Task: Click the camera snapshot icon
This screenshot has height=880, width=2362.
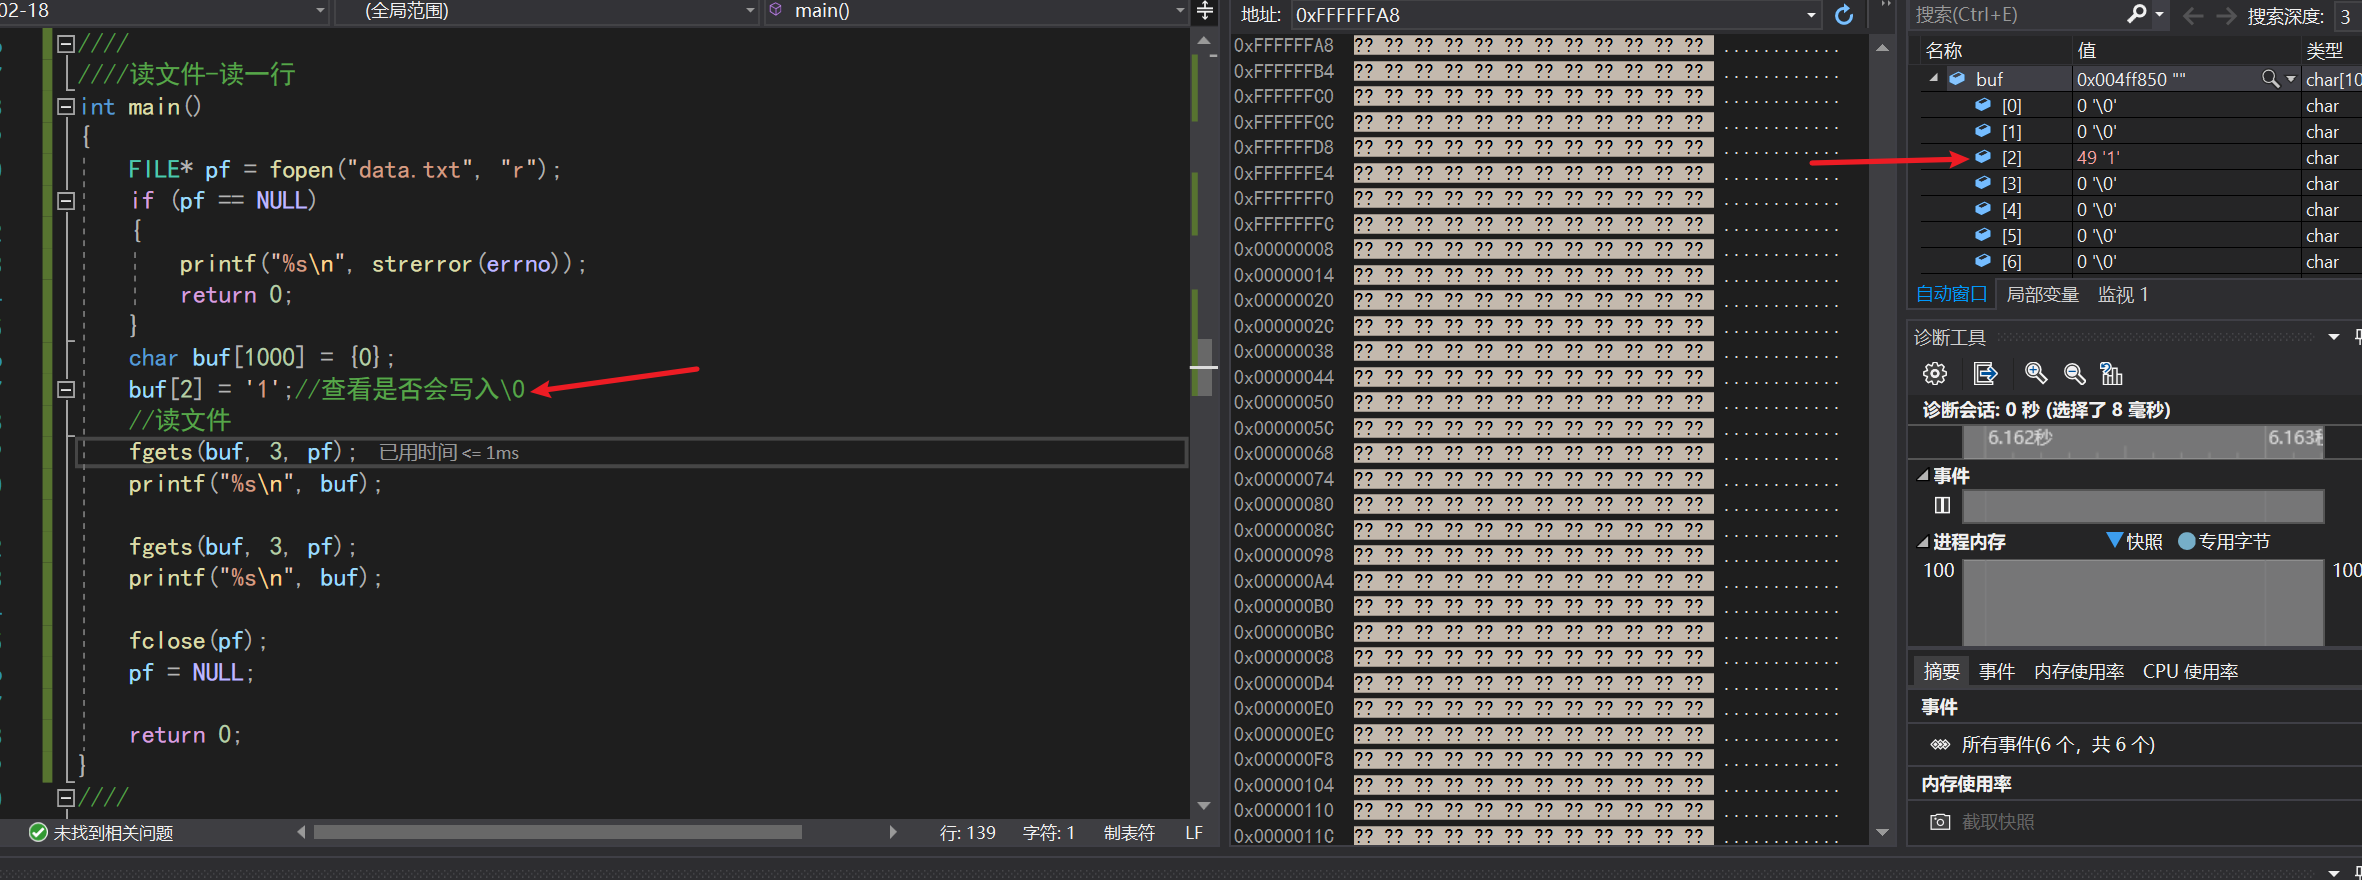Action: coord(1940,822)
